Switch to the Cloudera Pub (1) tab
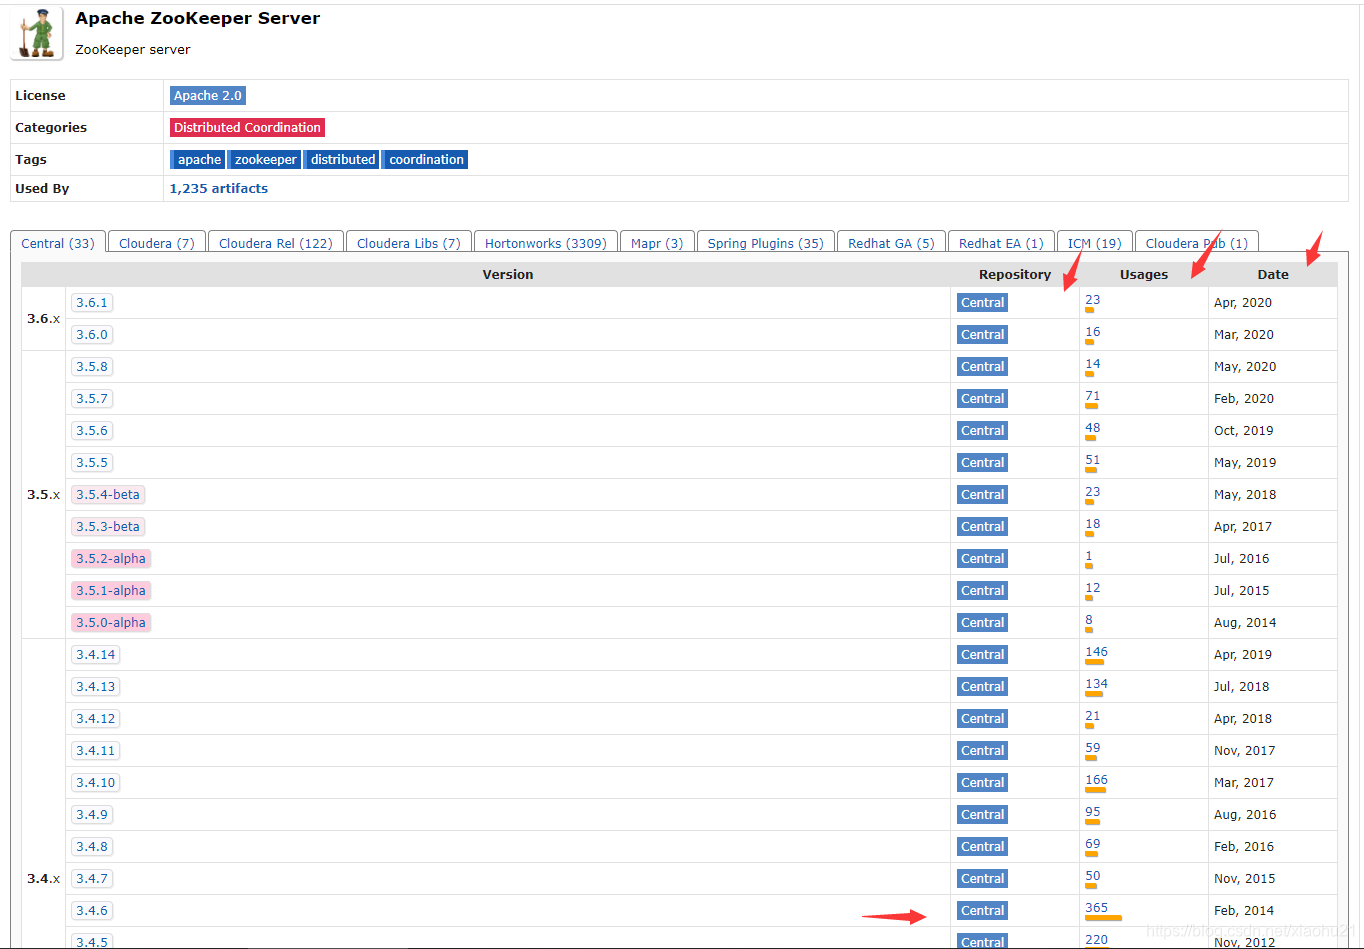Image resolution: width=1364 pixels, height=949 pixels. pyautogui.click(x=1197, y=243)
